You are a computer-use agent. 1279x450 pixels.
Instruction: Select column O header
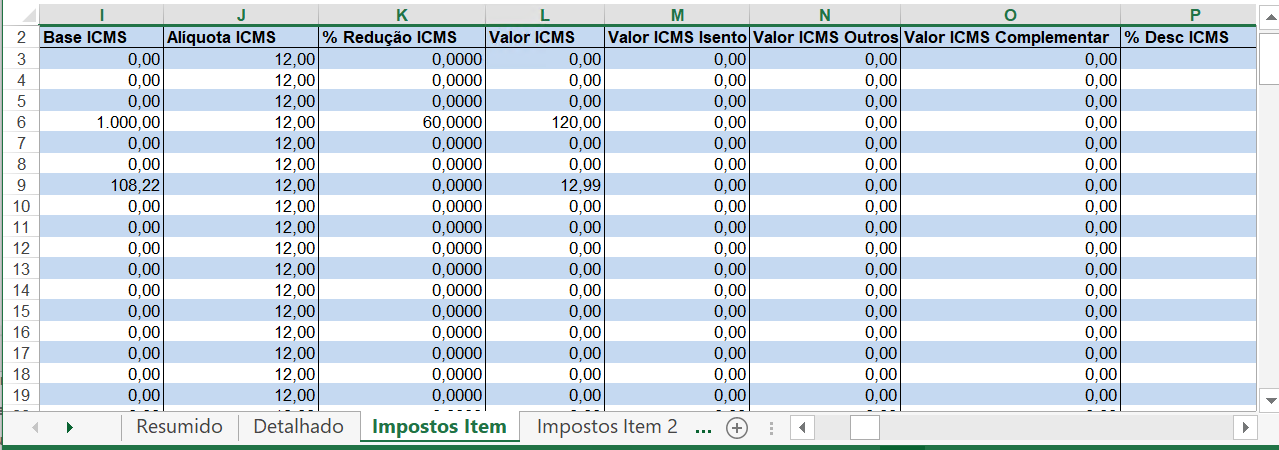(x=1010, y=15)
